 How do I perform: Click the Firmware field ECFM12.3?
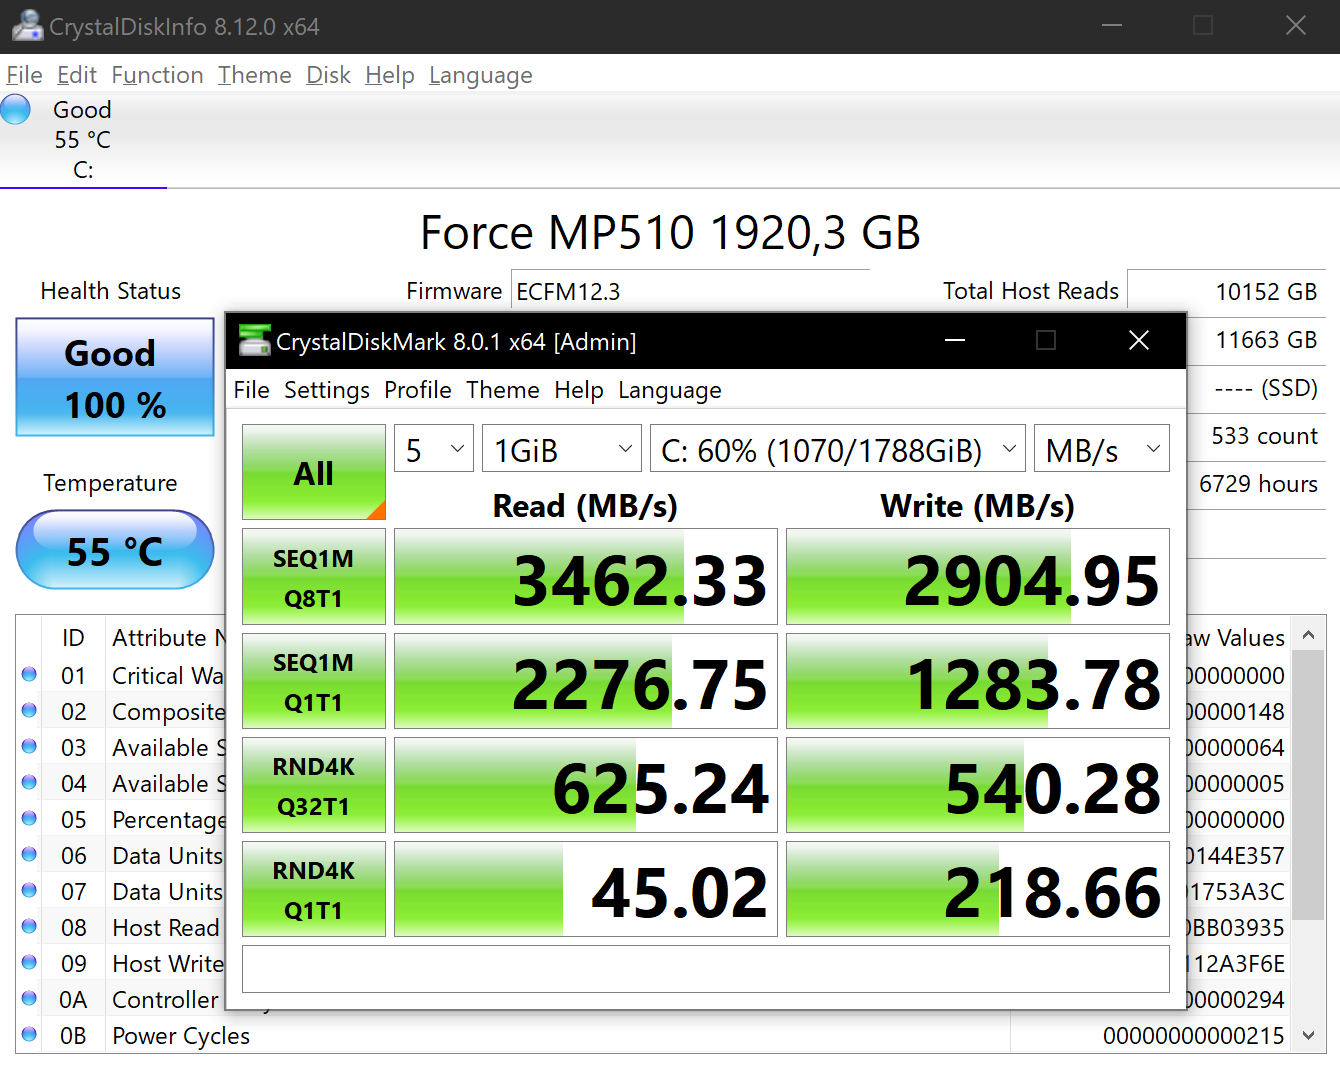[690, 291]
